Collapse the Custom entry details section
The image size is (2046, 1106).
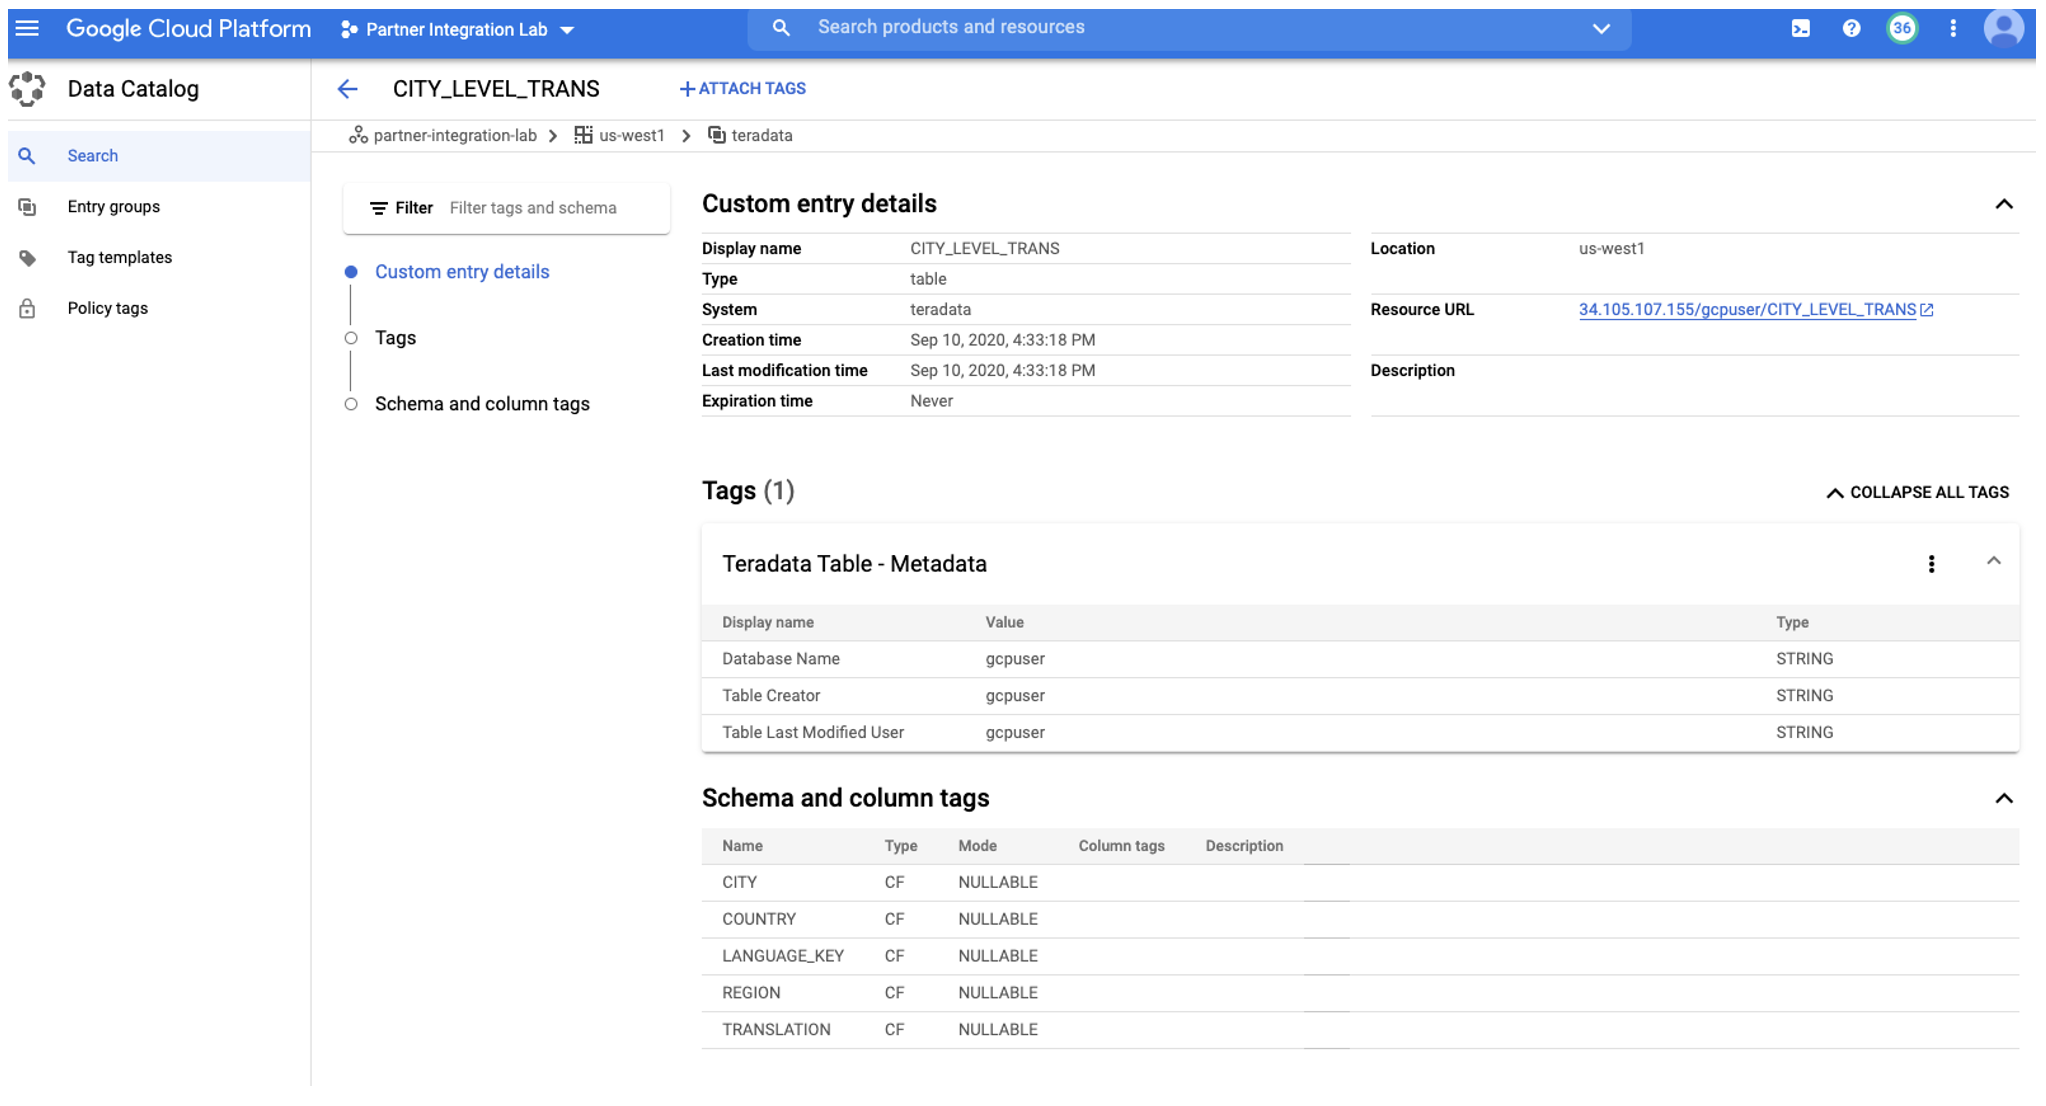click(x=2003, y=204)
